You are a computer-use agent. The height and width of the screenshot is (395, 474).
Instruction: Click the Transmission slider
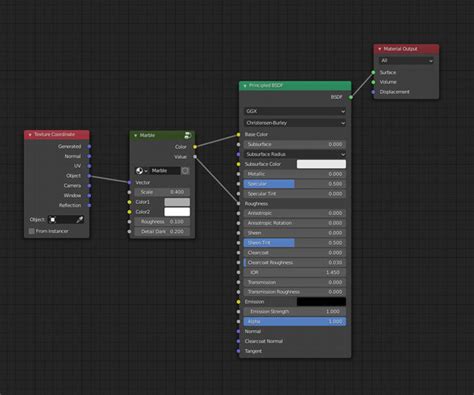pos(295,282)
